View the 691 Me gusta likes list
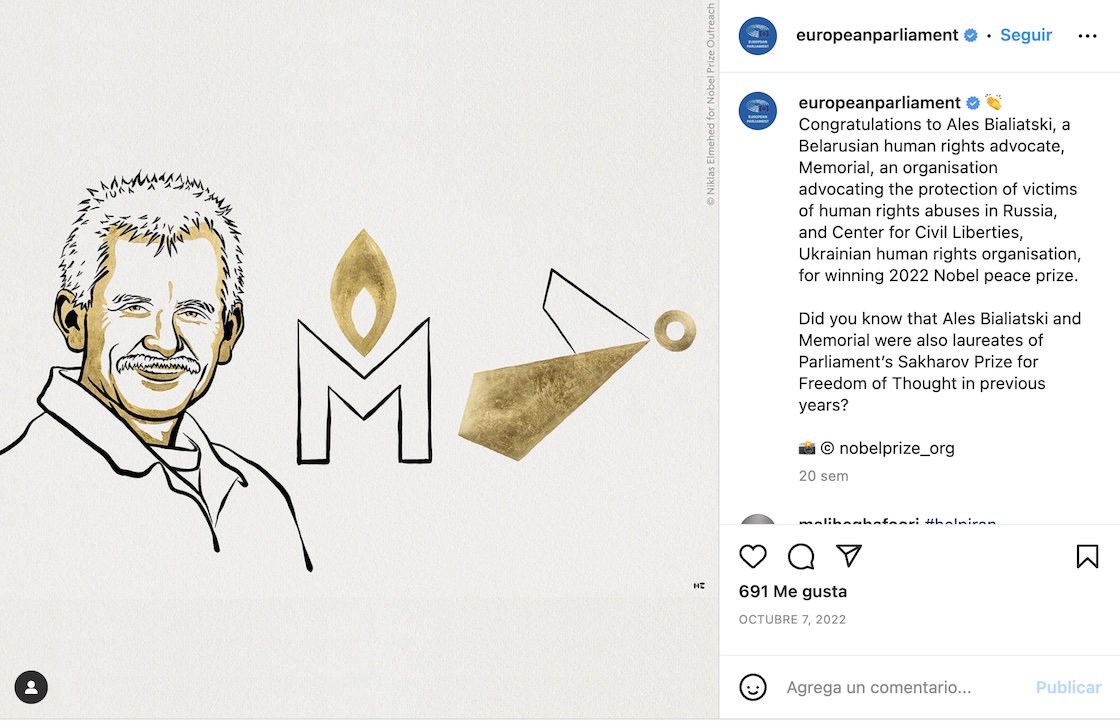The image size is (1120, 722). (793, 591)
